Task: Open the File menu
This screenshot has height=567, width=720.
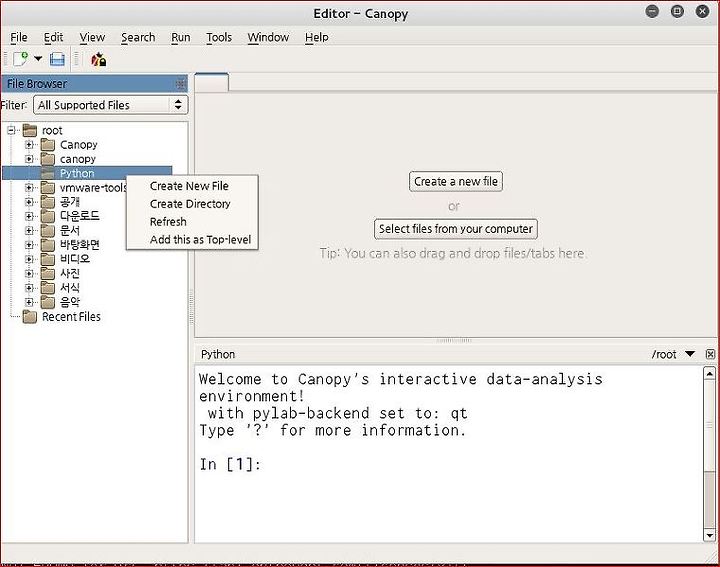Action: pyautogui.click(x=19, y=37)
